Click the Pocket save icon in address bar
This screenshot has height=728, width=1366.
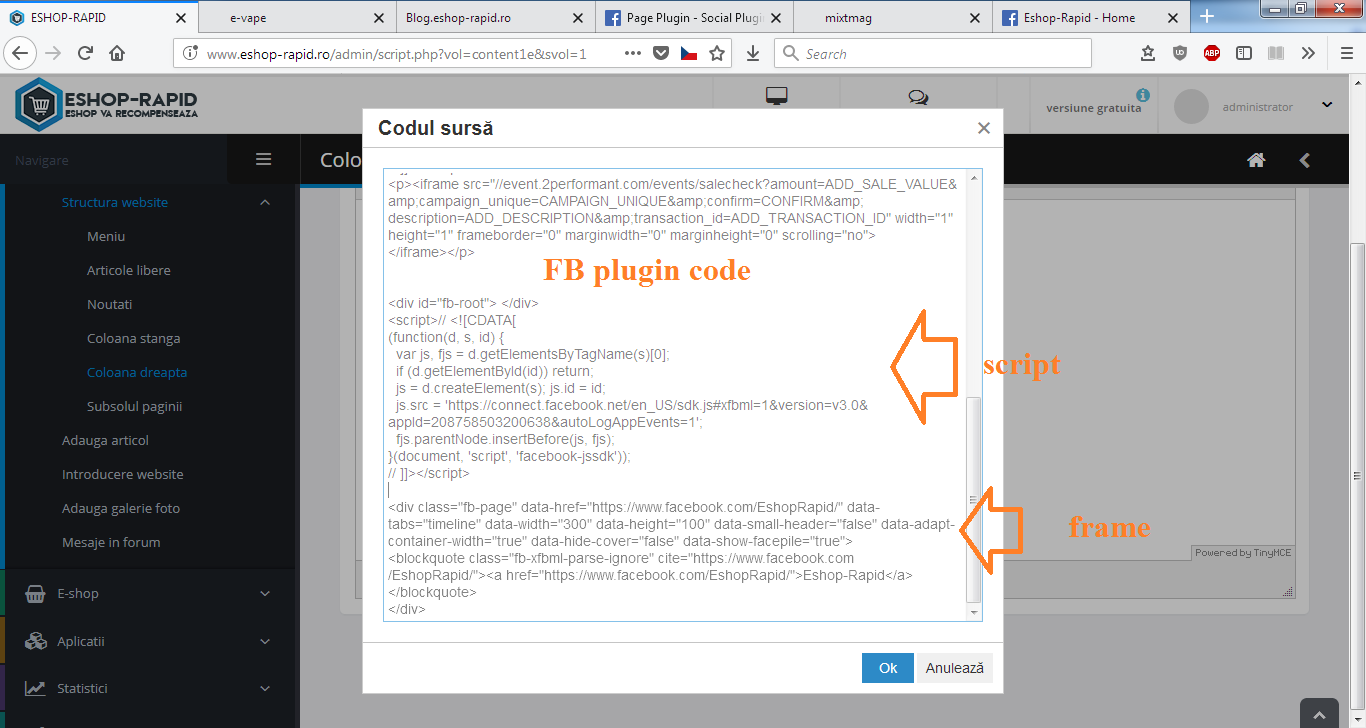point(660,54)
